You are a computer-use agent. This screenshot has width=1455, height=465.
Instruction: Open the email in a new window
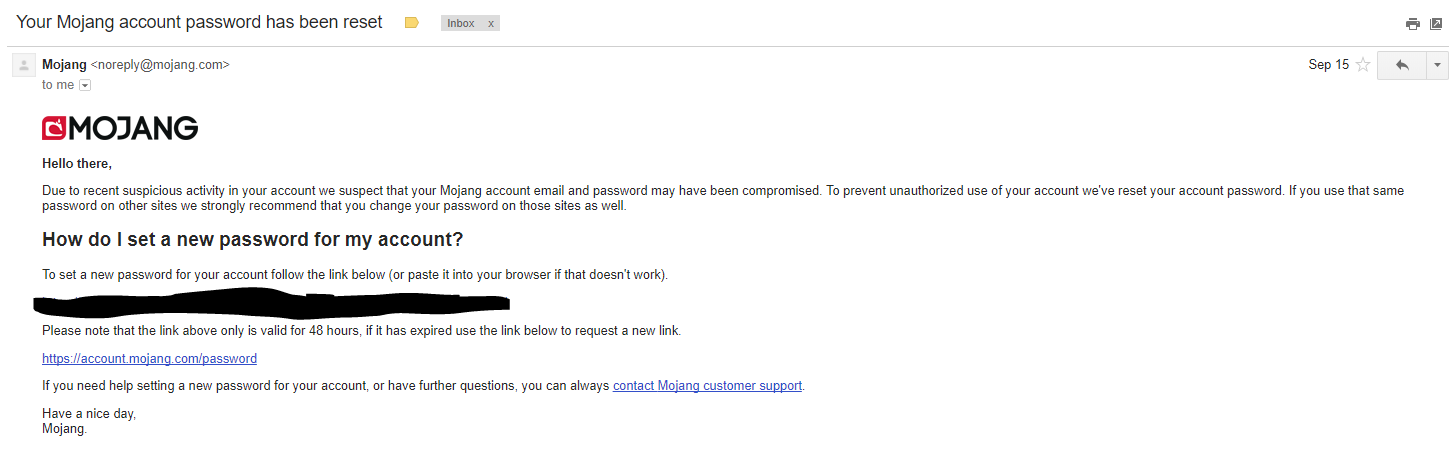click(1436, 24)
